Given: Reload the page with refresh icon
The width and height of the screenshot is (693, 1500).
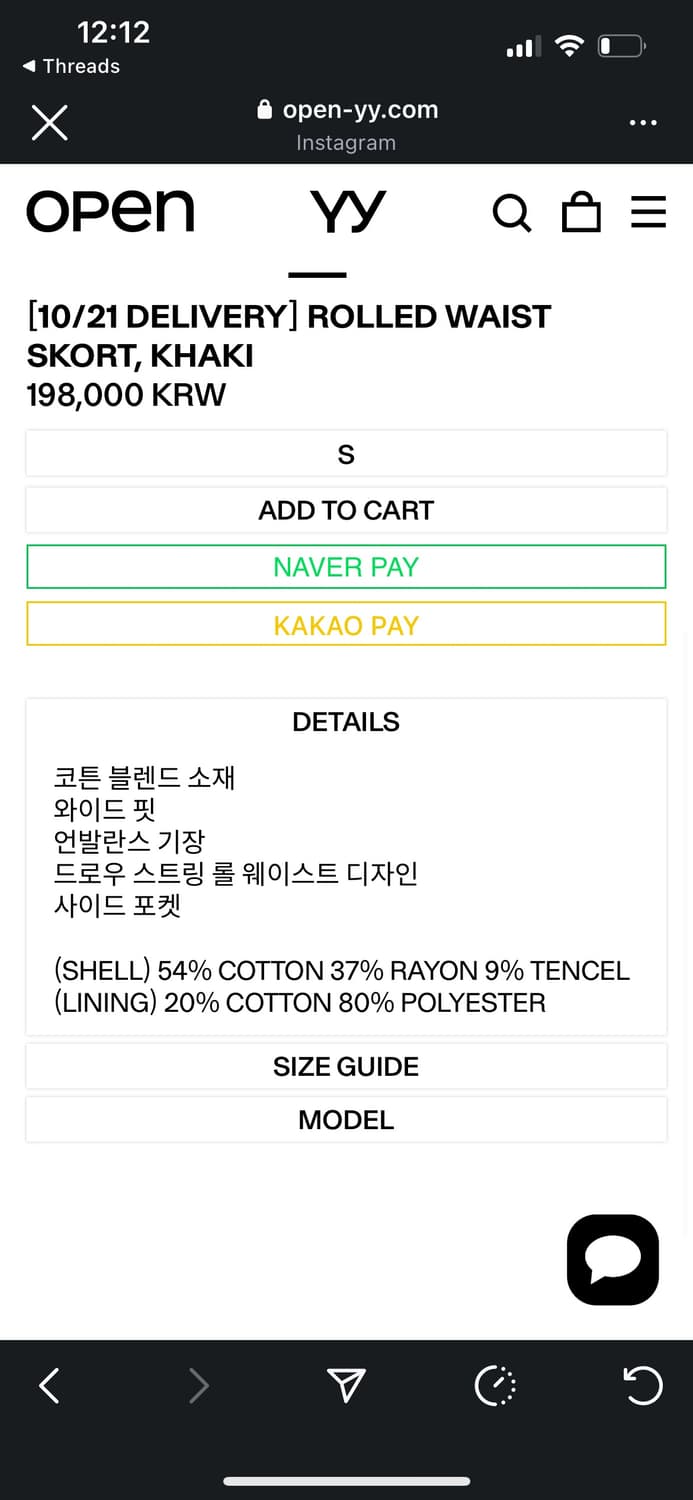Looking at the screenshot, I should pyautogui.click(x=642, y=1386).
